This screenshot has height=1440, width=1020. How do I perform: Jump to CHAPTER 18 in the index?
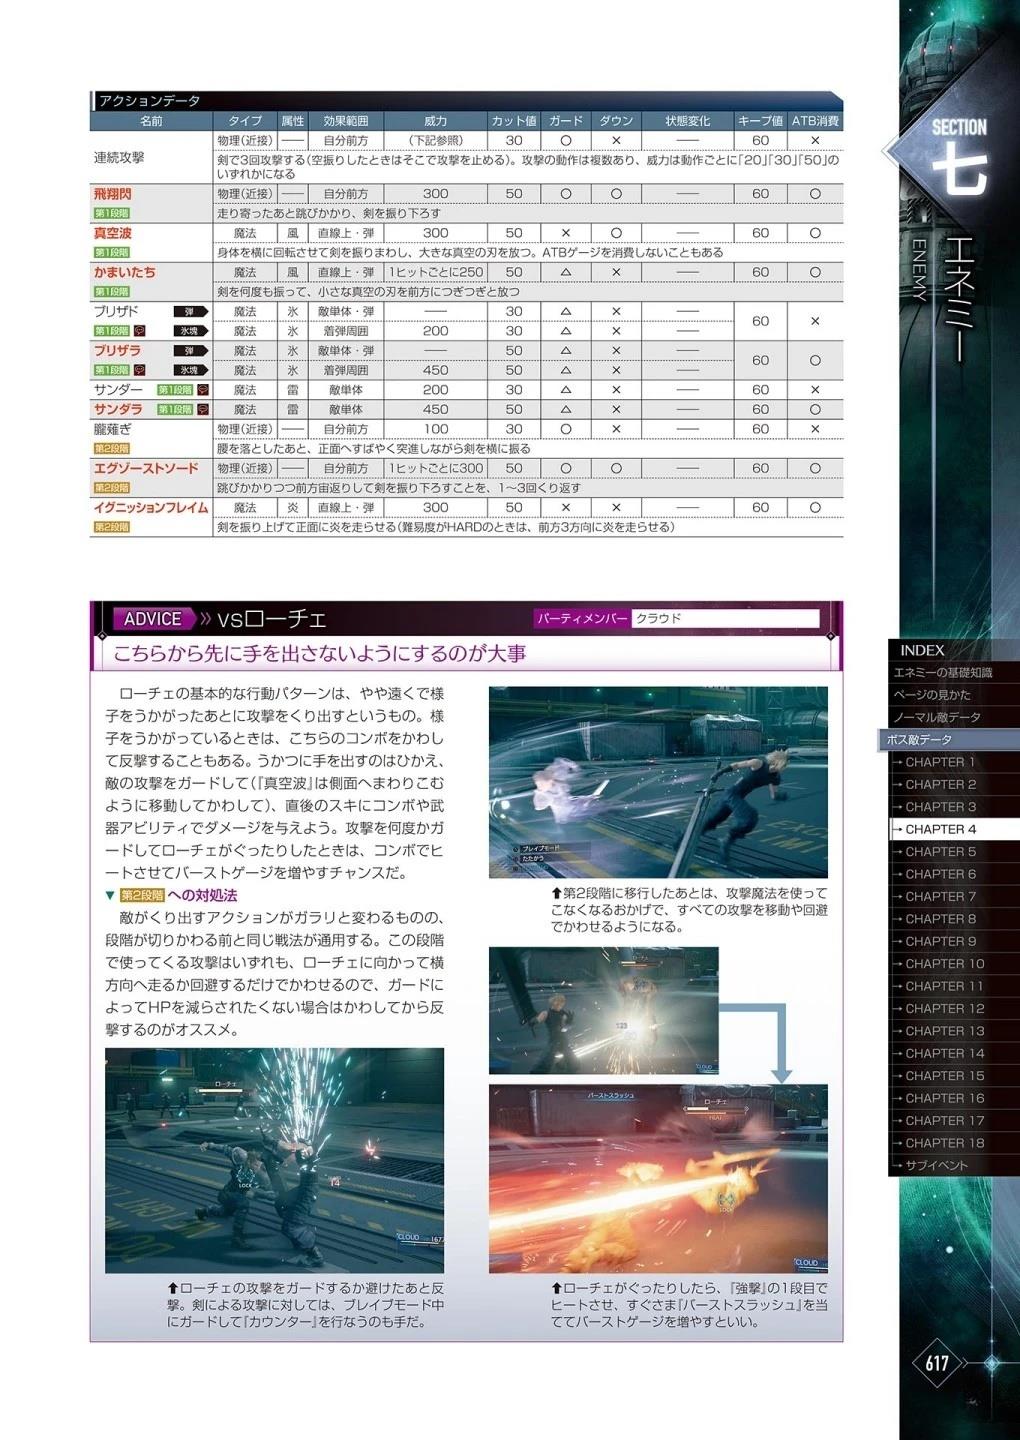(x=944, y=1143)
